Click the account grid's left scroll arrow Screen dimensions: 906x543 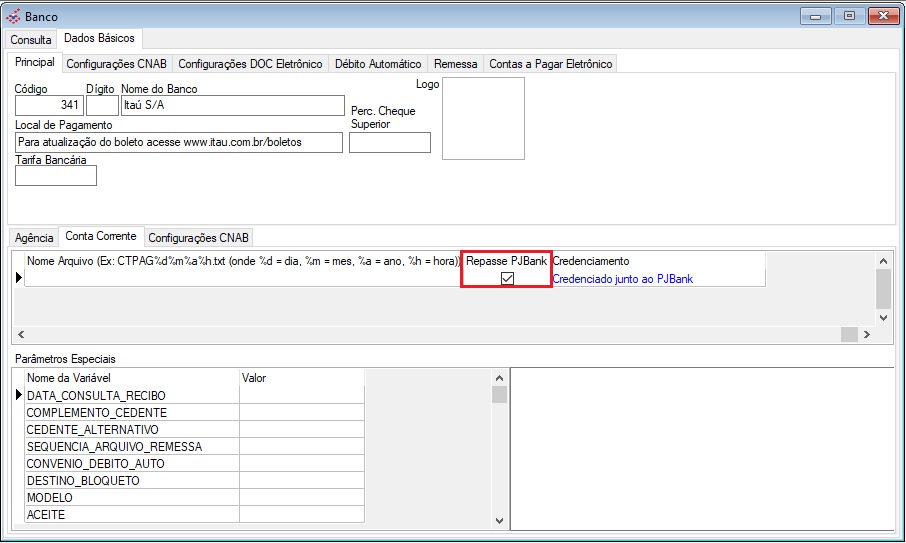(21, 334)
